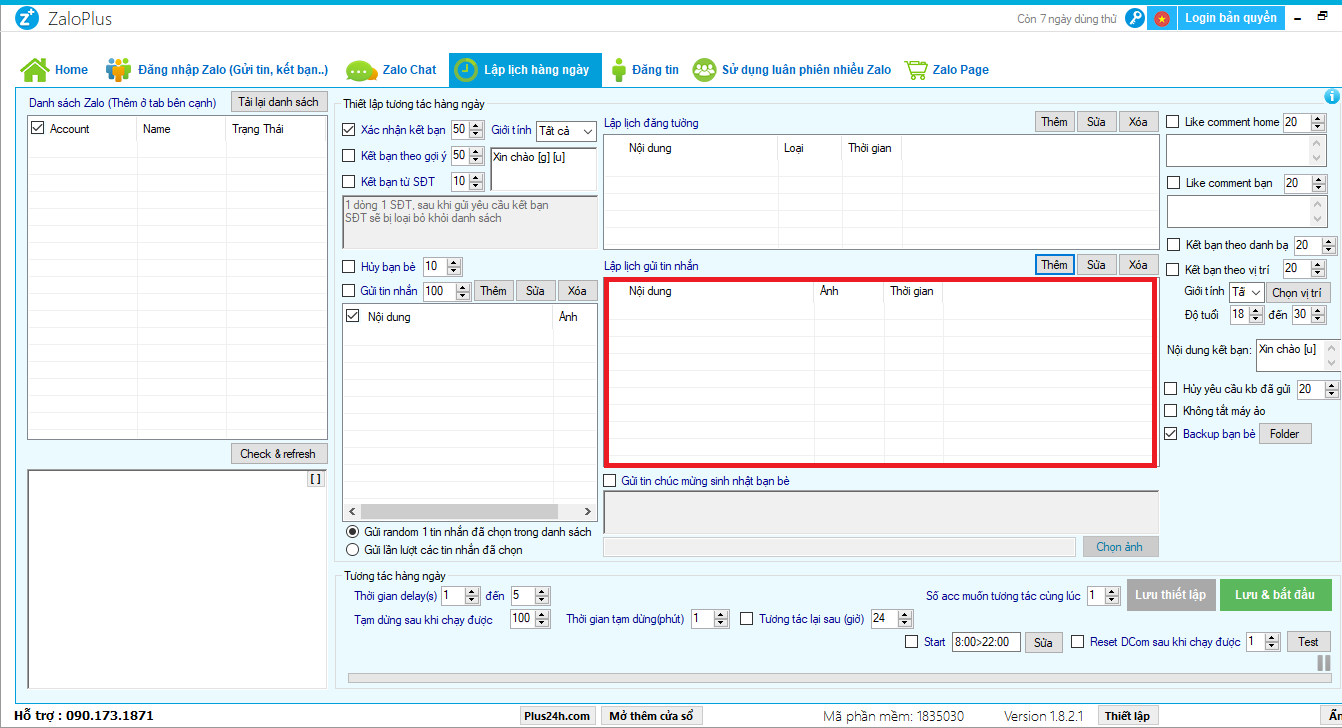Viewport: 1342px width, 728px height.
Task: Click Mở thêm cửa sổ button
Action: 653,715
